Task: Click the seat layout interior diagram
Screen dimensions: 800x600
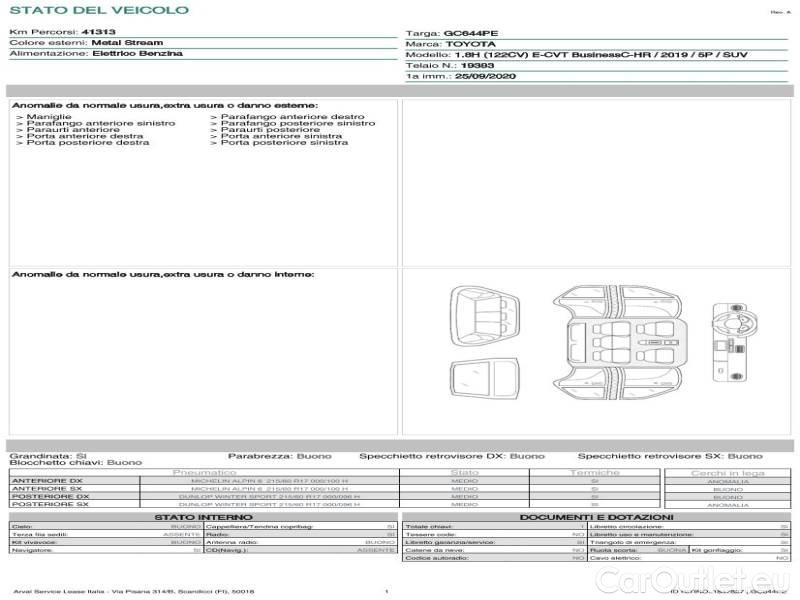Action: point(618,343)
